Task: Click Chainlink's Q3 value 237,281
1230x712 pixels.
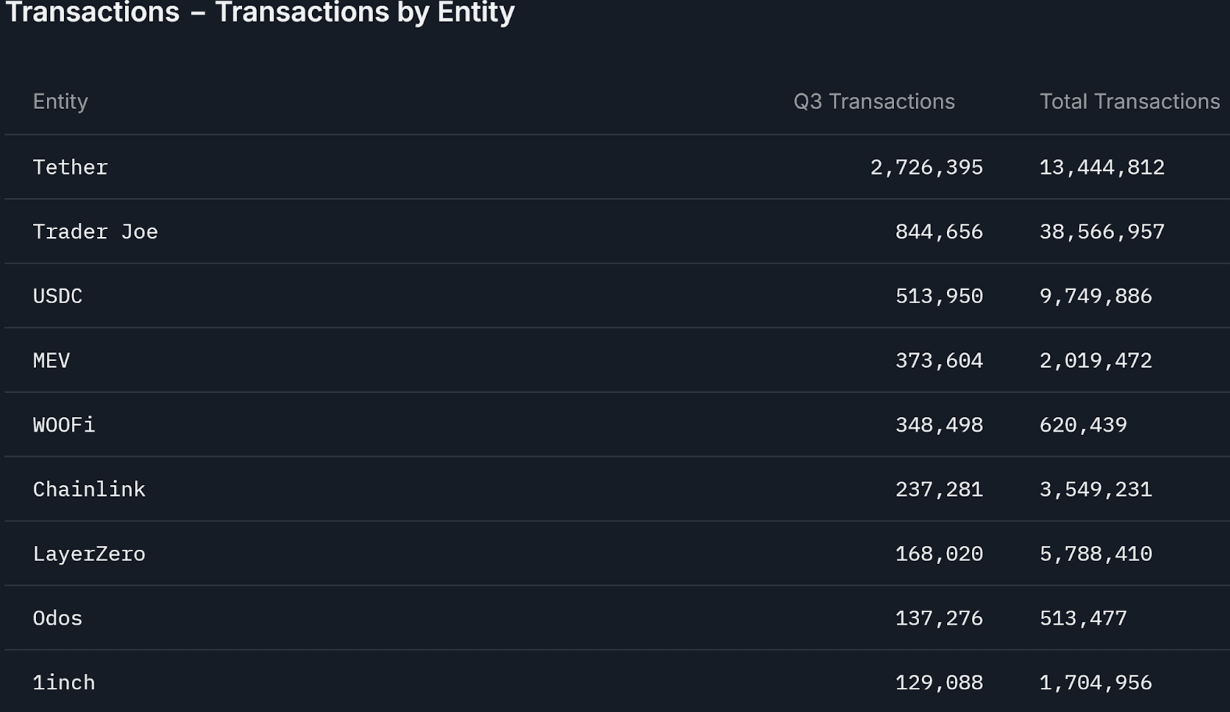Action: click(x=939, y=490)
